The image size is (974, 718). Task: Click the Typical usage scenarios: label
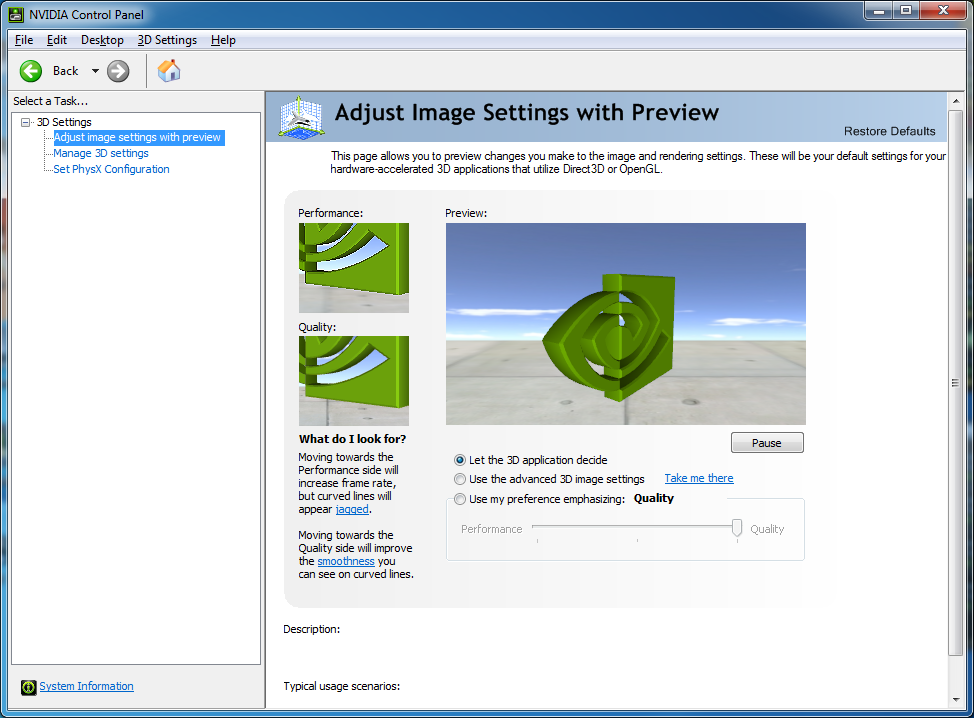pos(342,686)
